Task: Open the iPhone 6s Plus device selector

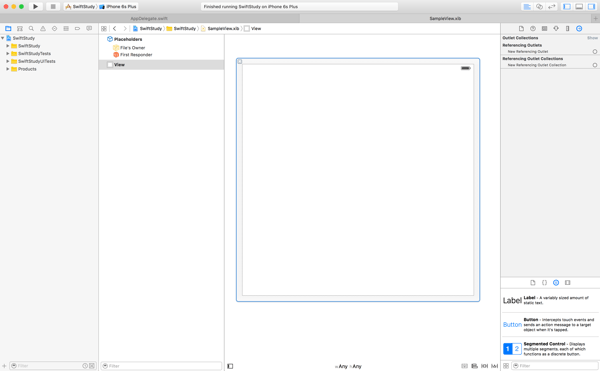Action: [118, 7]
